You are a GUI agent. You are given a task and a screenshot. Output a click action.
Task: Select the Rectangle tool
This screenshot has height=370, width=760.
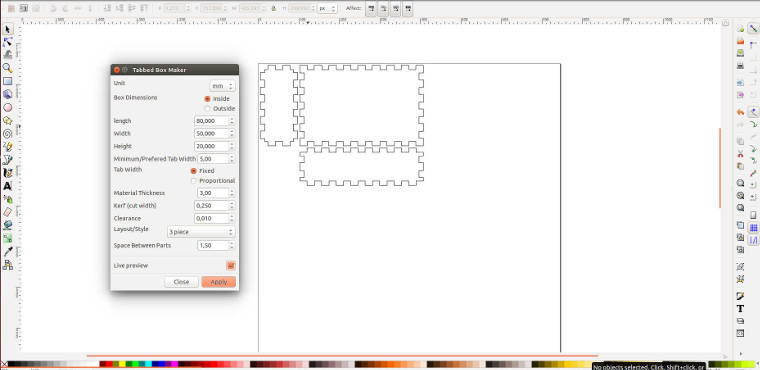point(7,81)
